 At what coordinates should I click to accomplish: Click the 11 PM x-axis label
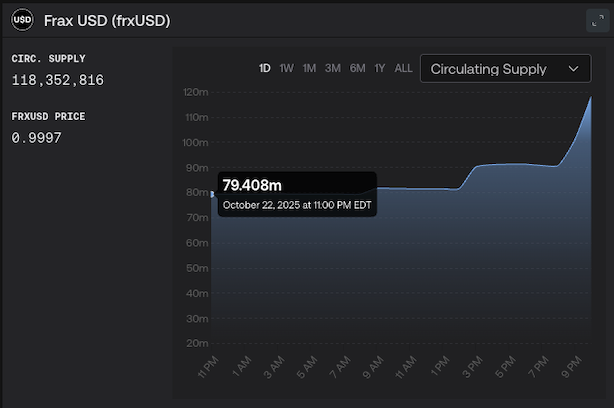pyautogui.click(x=208, y=367)
